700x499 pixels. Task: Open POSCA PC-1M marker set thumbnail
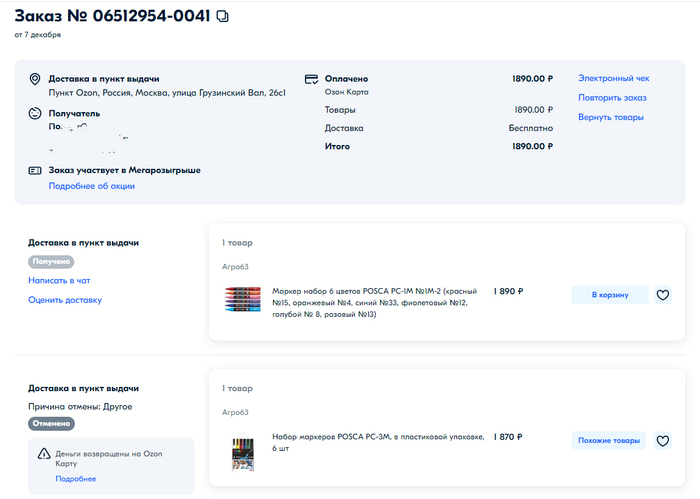pyautogui.click(x=242, y=299)
